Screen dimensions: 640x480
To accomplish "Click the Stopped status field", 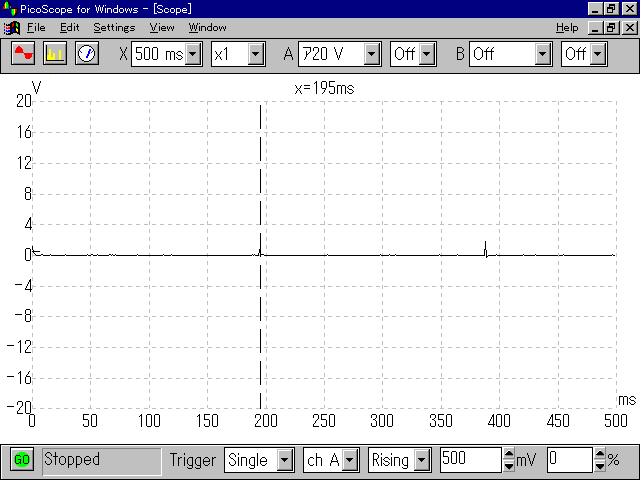I will point(102,460).
